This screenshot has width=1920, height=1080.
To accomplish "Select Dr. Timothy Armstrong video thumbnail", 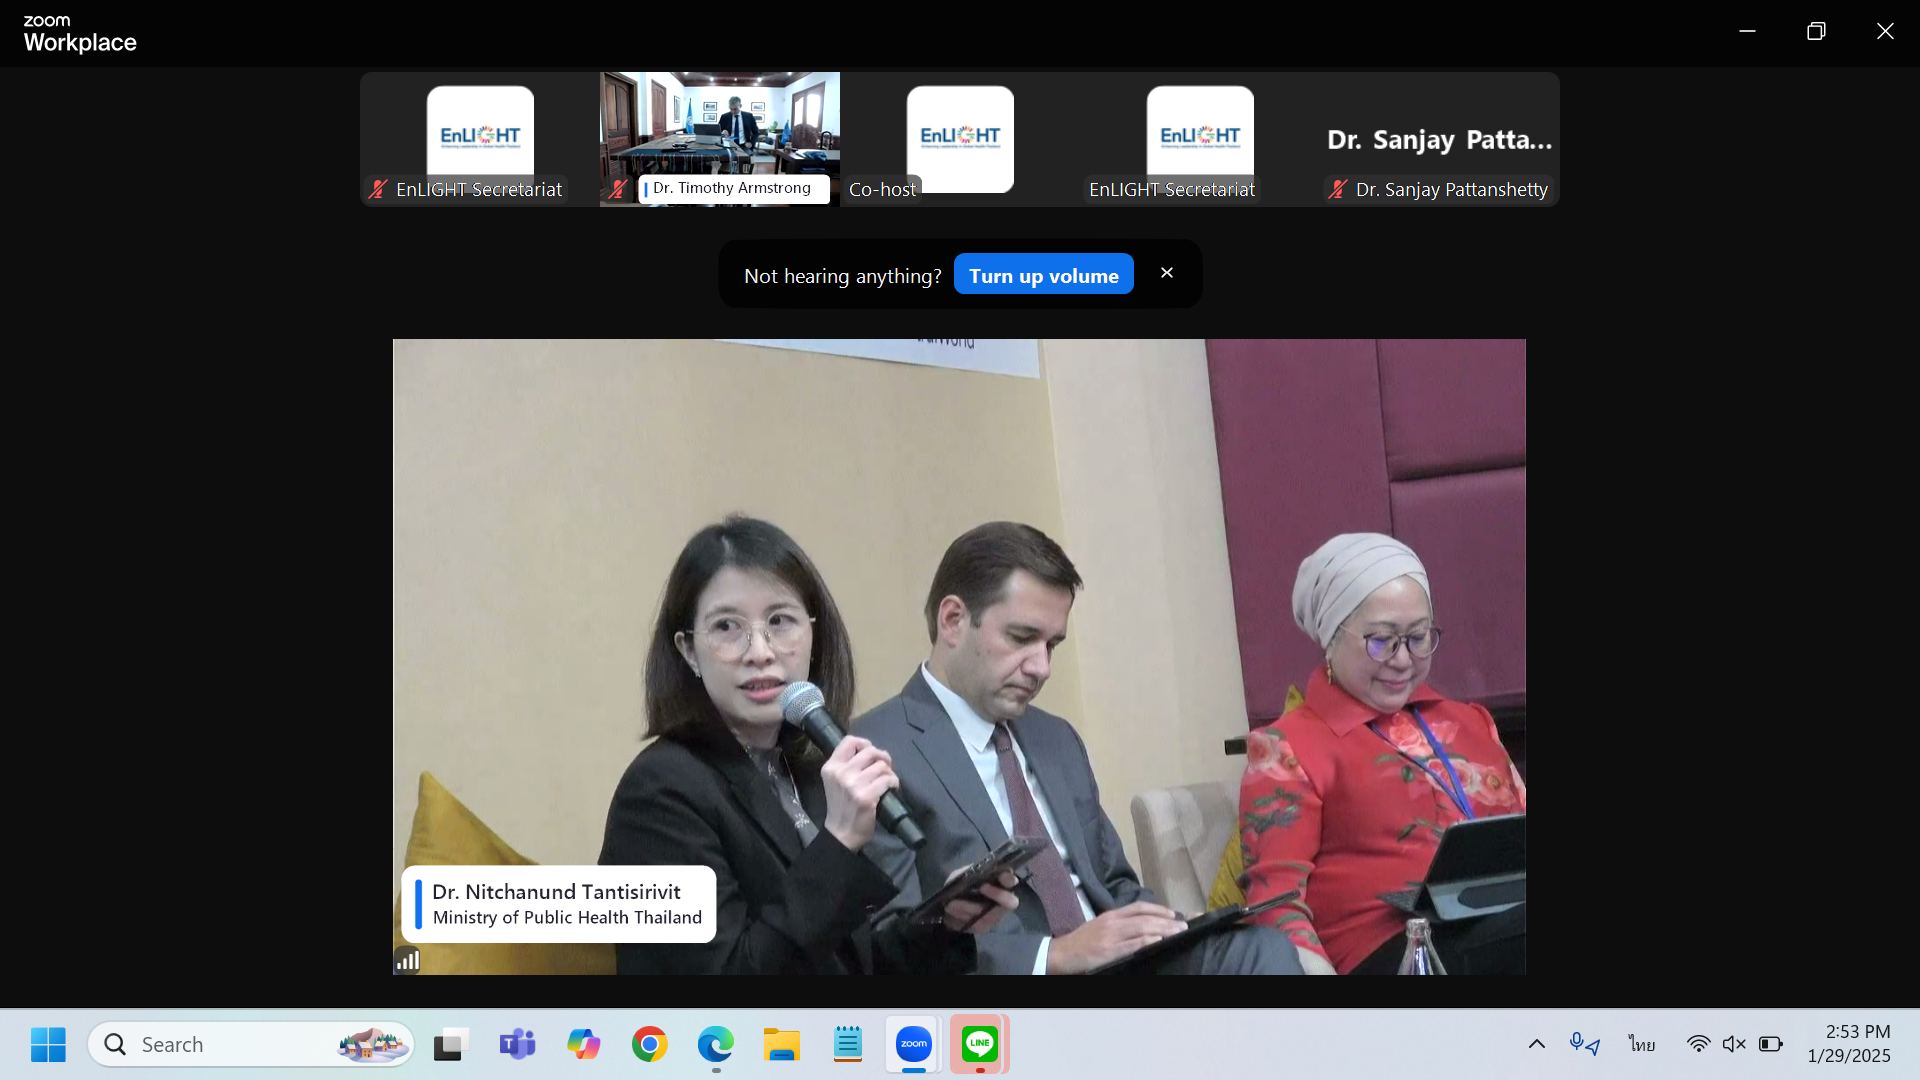I will [720, 139].
